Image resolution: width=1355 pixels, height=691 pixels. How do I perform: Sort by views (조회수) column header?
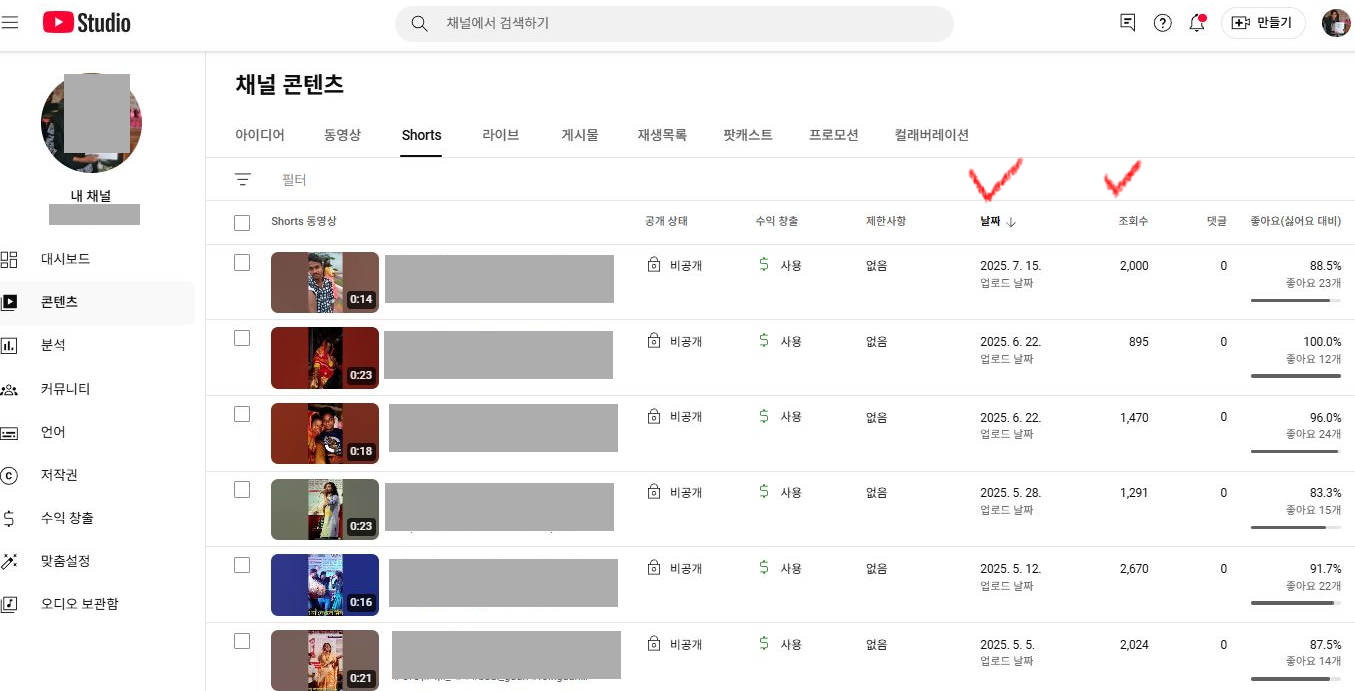click(1133, 222)
